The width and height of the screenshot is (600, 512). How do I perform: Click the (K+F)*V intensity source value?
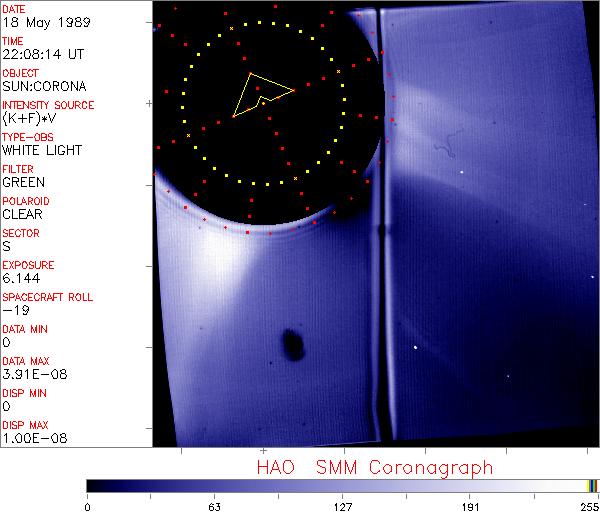point(30,118)
